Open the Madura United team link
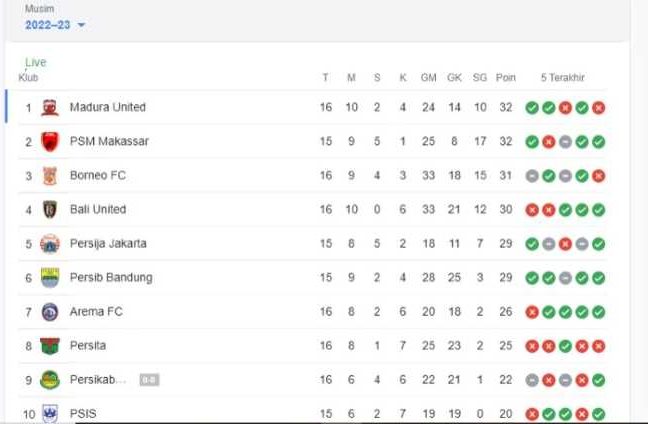This screenshot has width=648, height=424. point(107,108)
